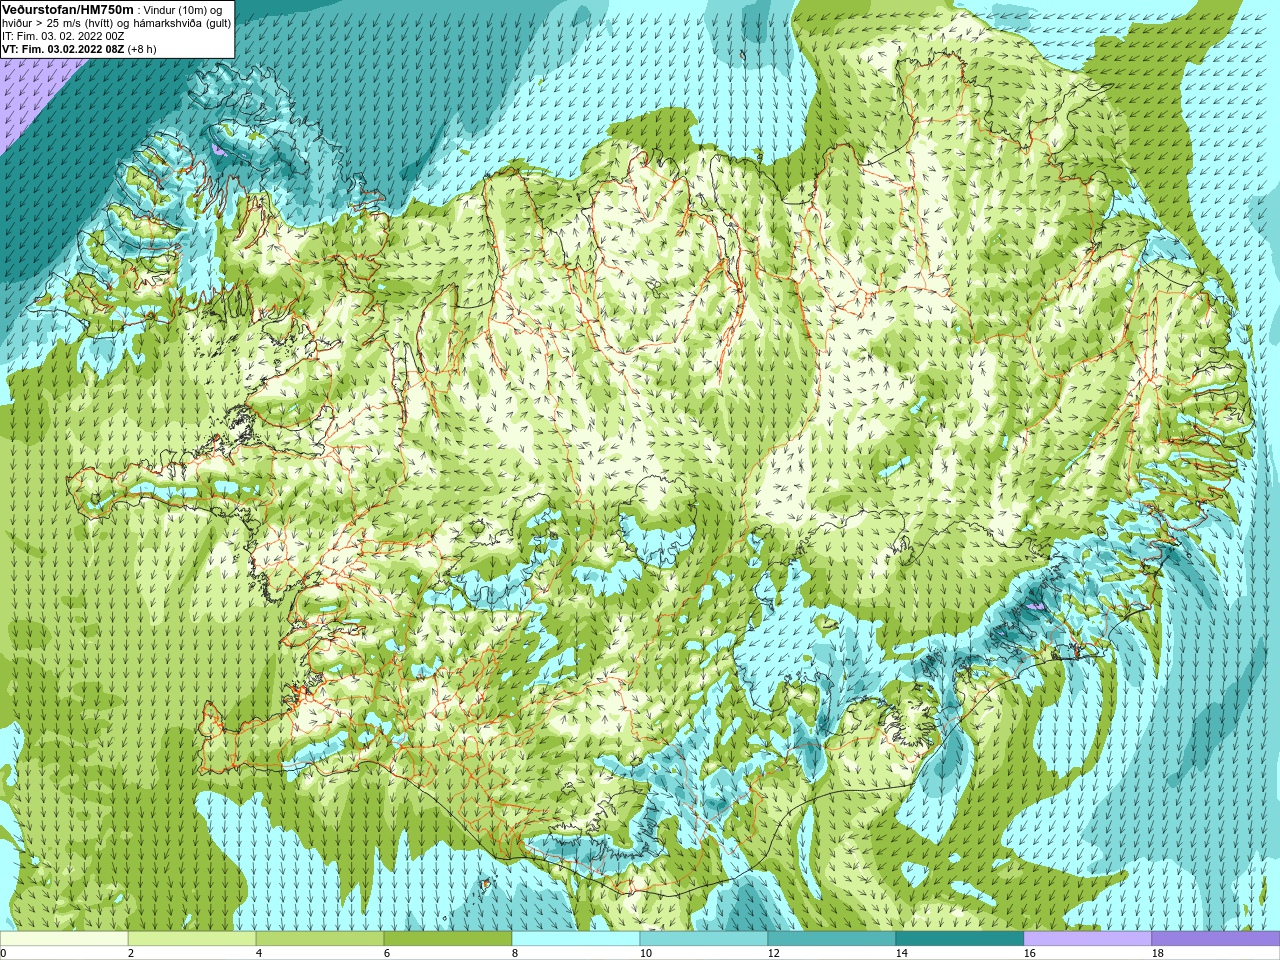Click the 'VT: Fim. 03.02.2022 08Z' line

pyautogui.click(x=79, y=48)
